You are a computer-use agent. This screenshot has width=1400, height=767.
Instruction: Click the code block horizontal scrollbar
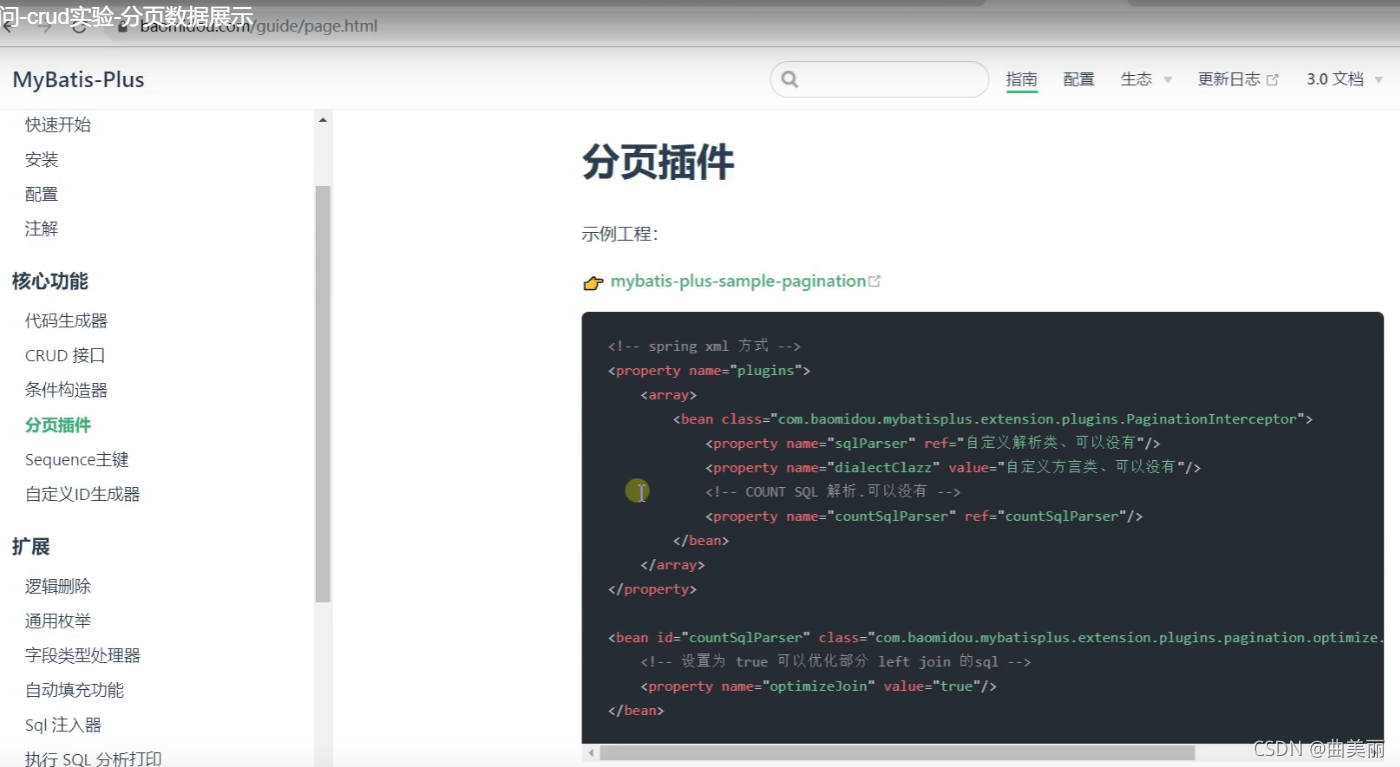coord(897,752)
